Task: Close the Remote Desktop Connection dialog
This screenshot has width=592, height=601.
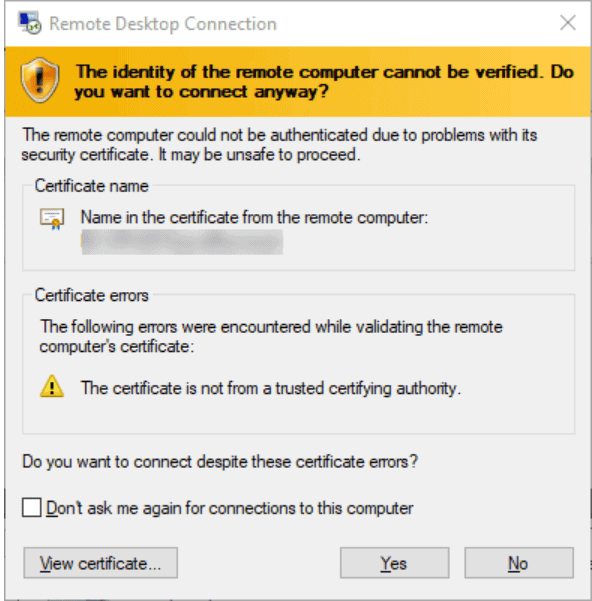Action: 567,23
